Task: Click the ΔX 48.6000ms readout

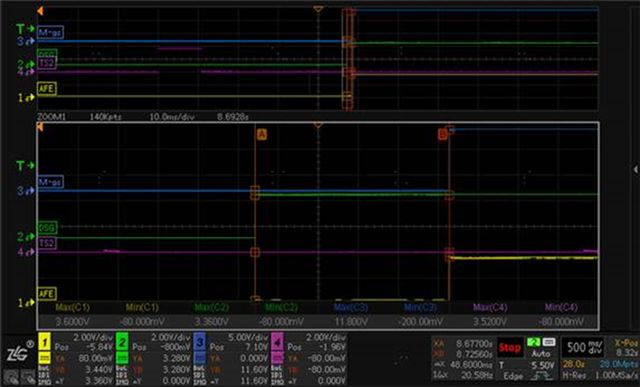Action: 462,365
